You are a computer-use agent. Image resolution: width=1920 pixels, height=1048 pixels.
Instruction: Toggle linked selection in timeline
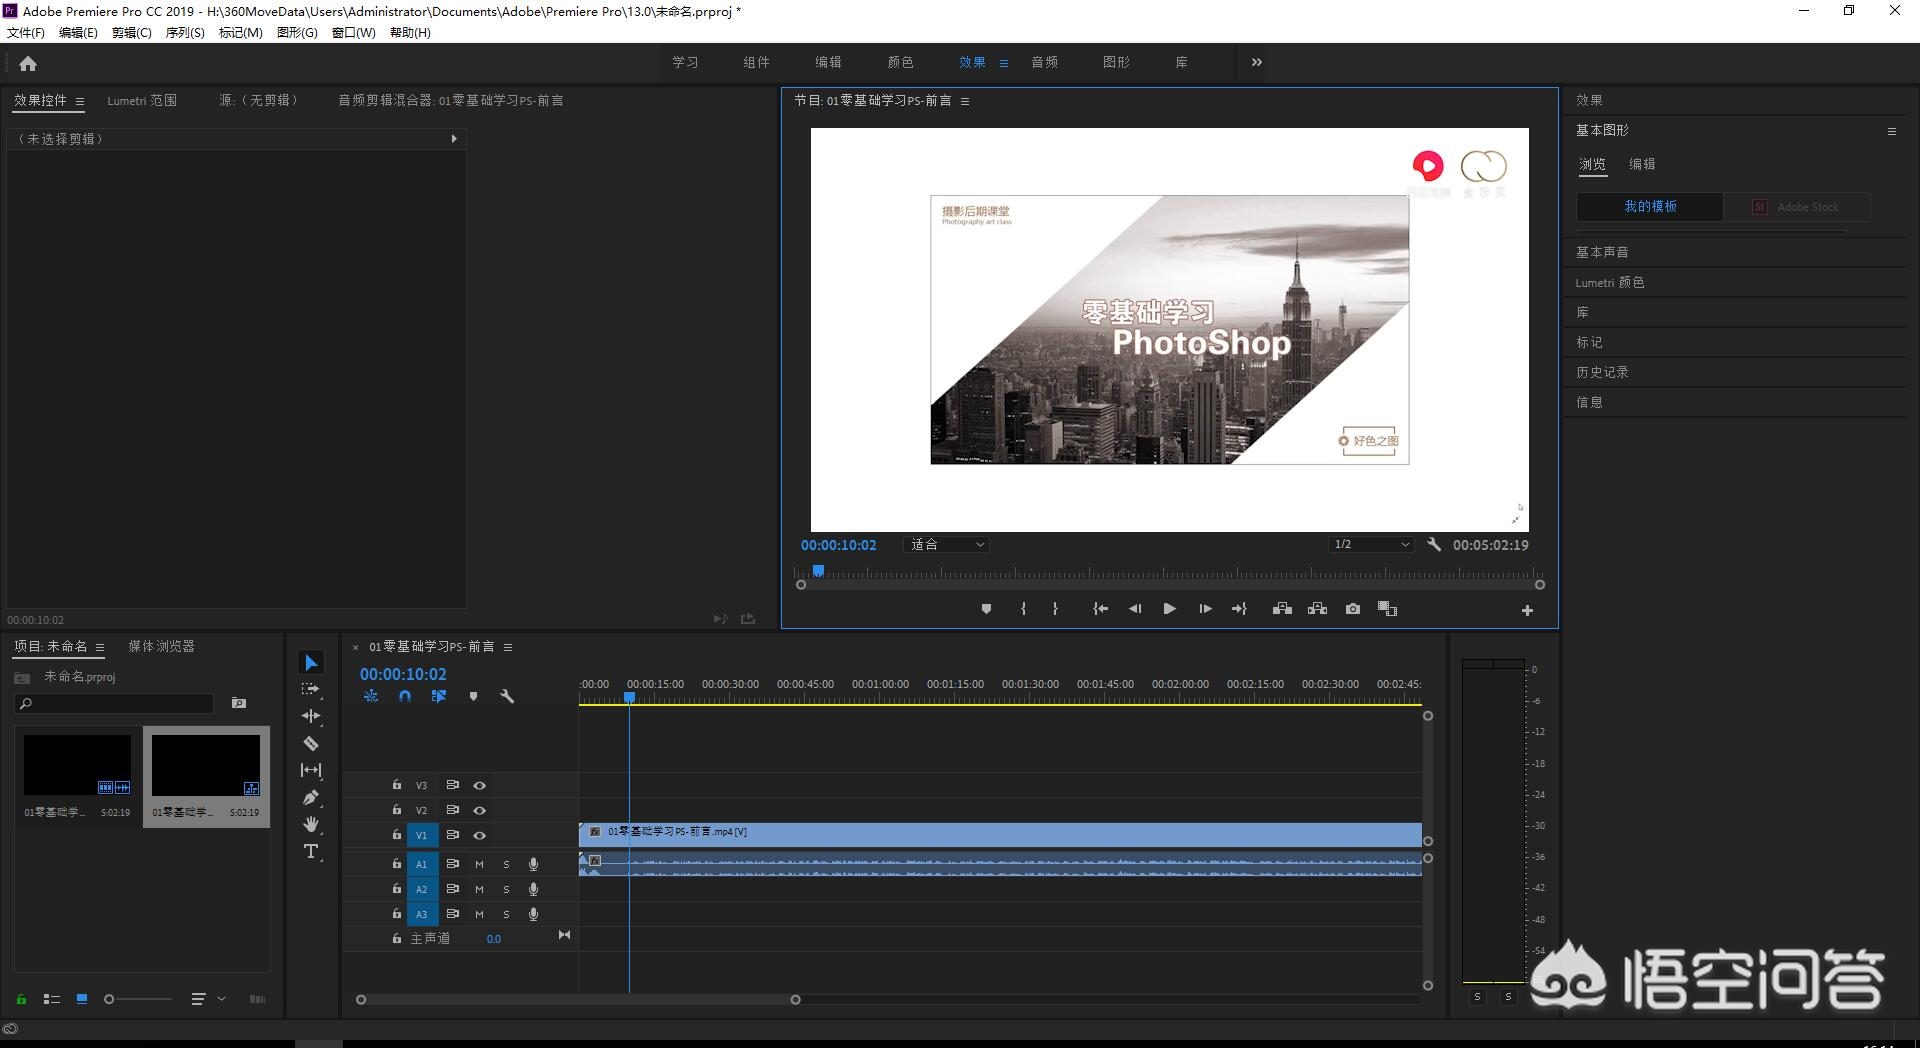pyautogui.click(x=439, y=696)
